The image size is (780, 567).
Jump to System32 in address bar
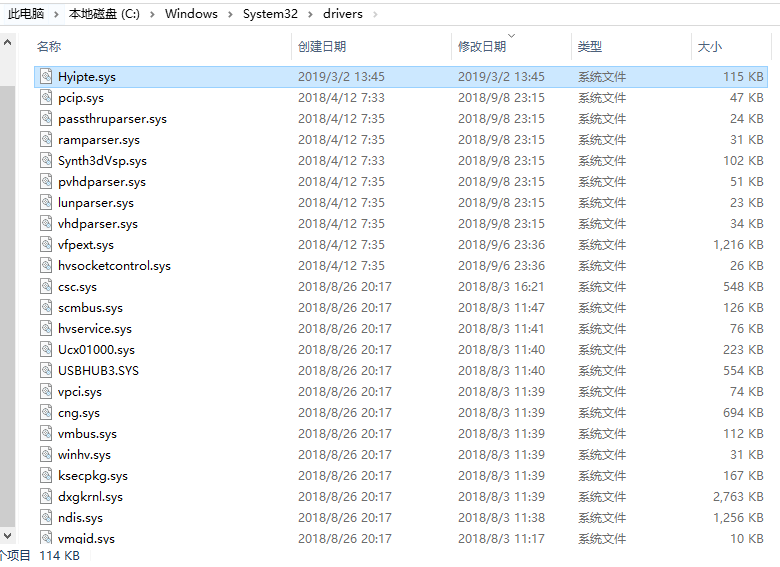[x=270, y=14]
